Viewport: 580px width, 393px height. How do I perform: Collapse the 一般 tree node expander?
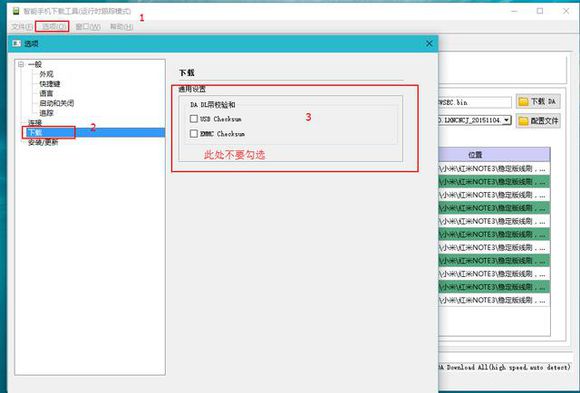pyautogui.click(x=21, y=64)
